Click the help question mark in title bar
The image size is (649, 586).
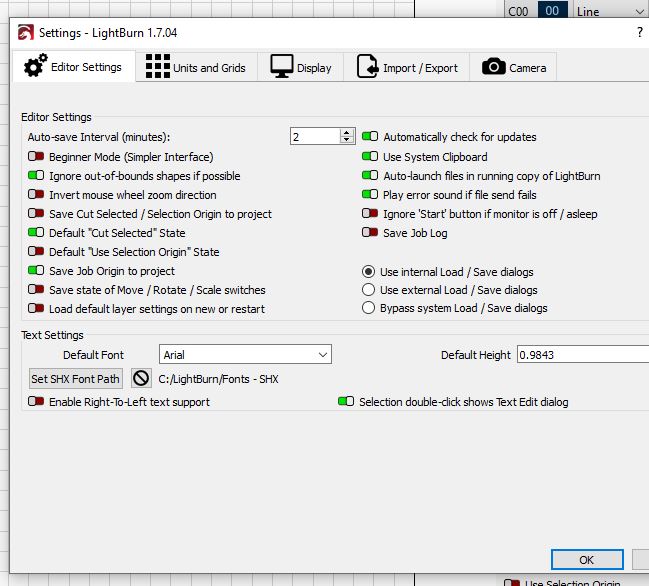(640, 32)
